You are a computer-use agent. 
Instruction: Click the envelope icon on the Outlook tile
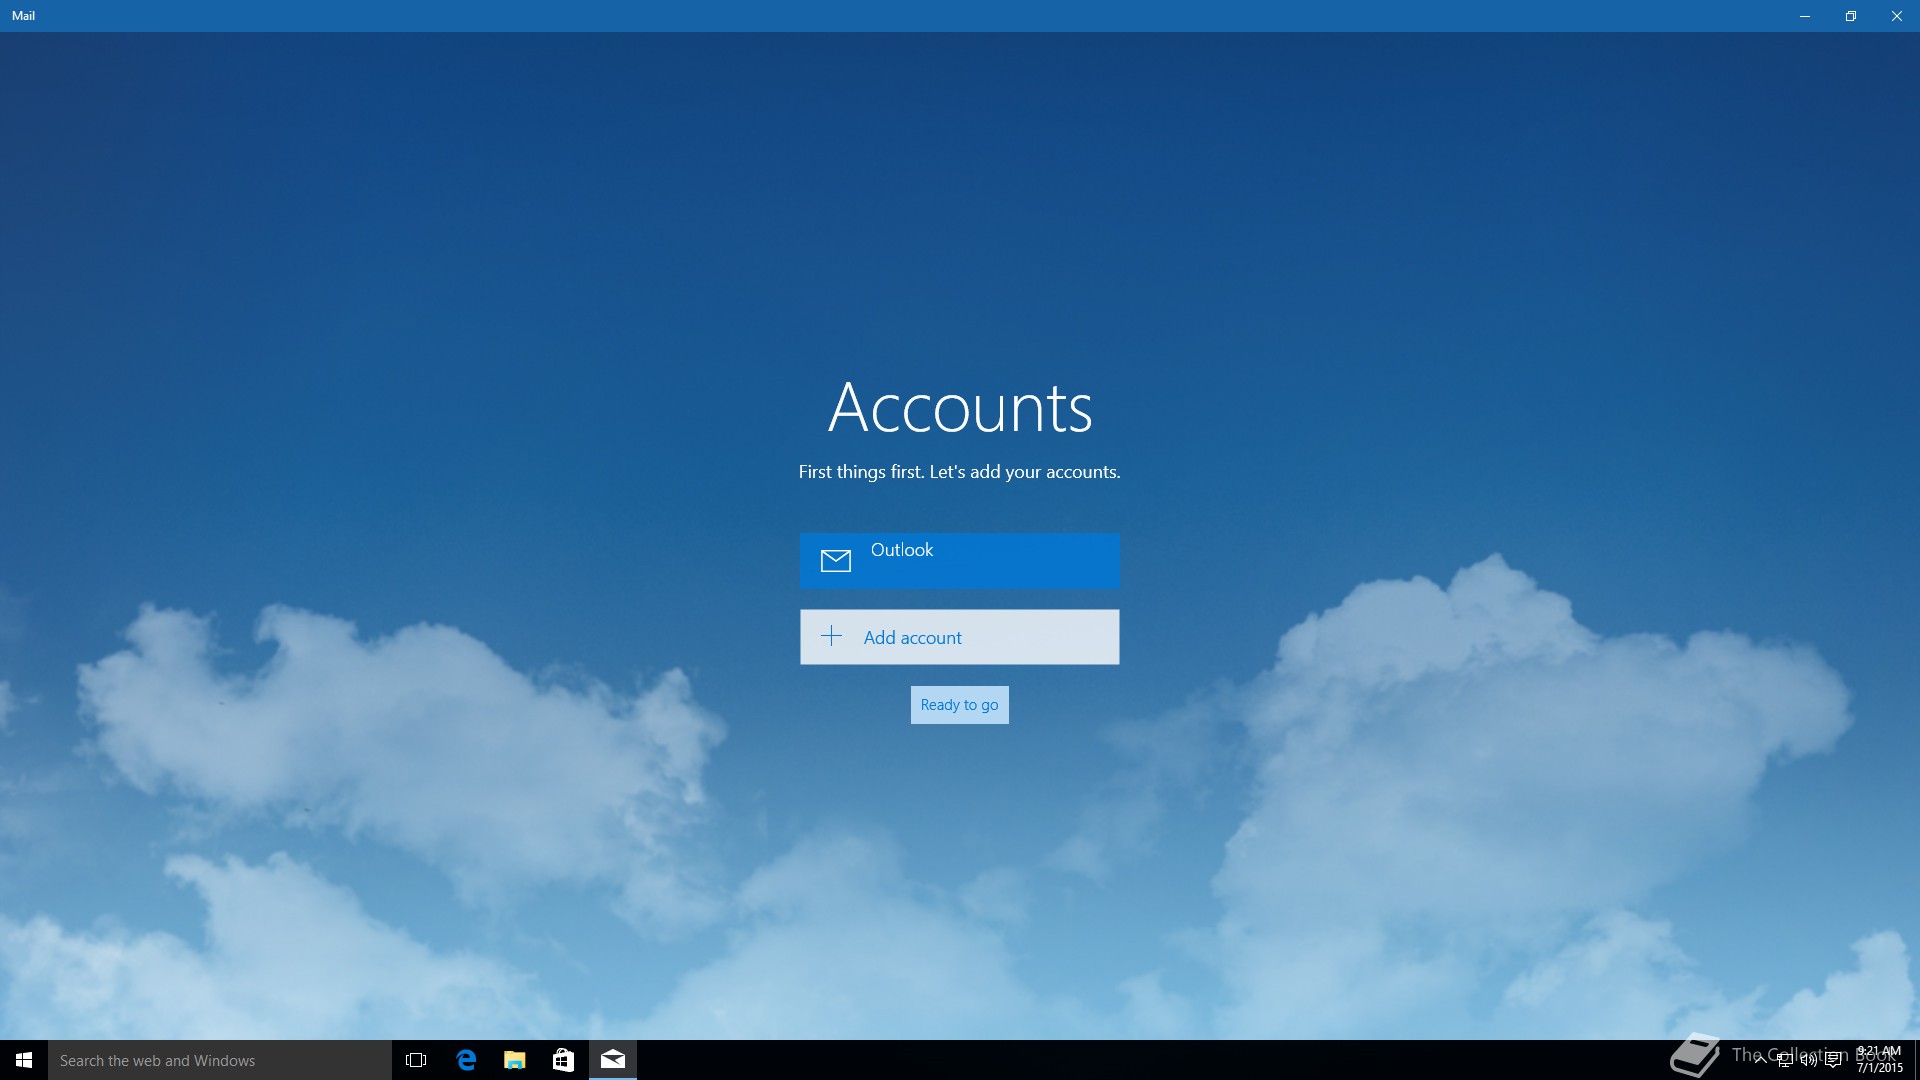836,561
